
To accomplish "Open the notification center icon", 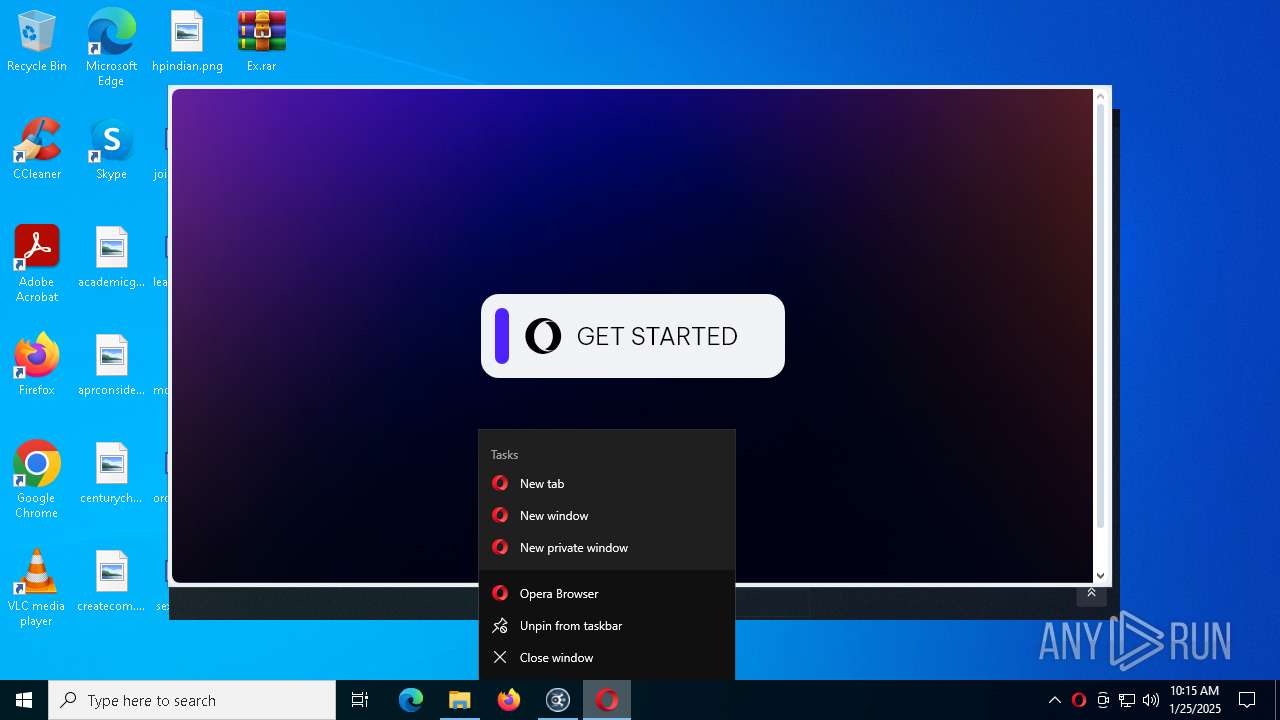I will coord(1247,700).
